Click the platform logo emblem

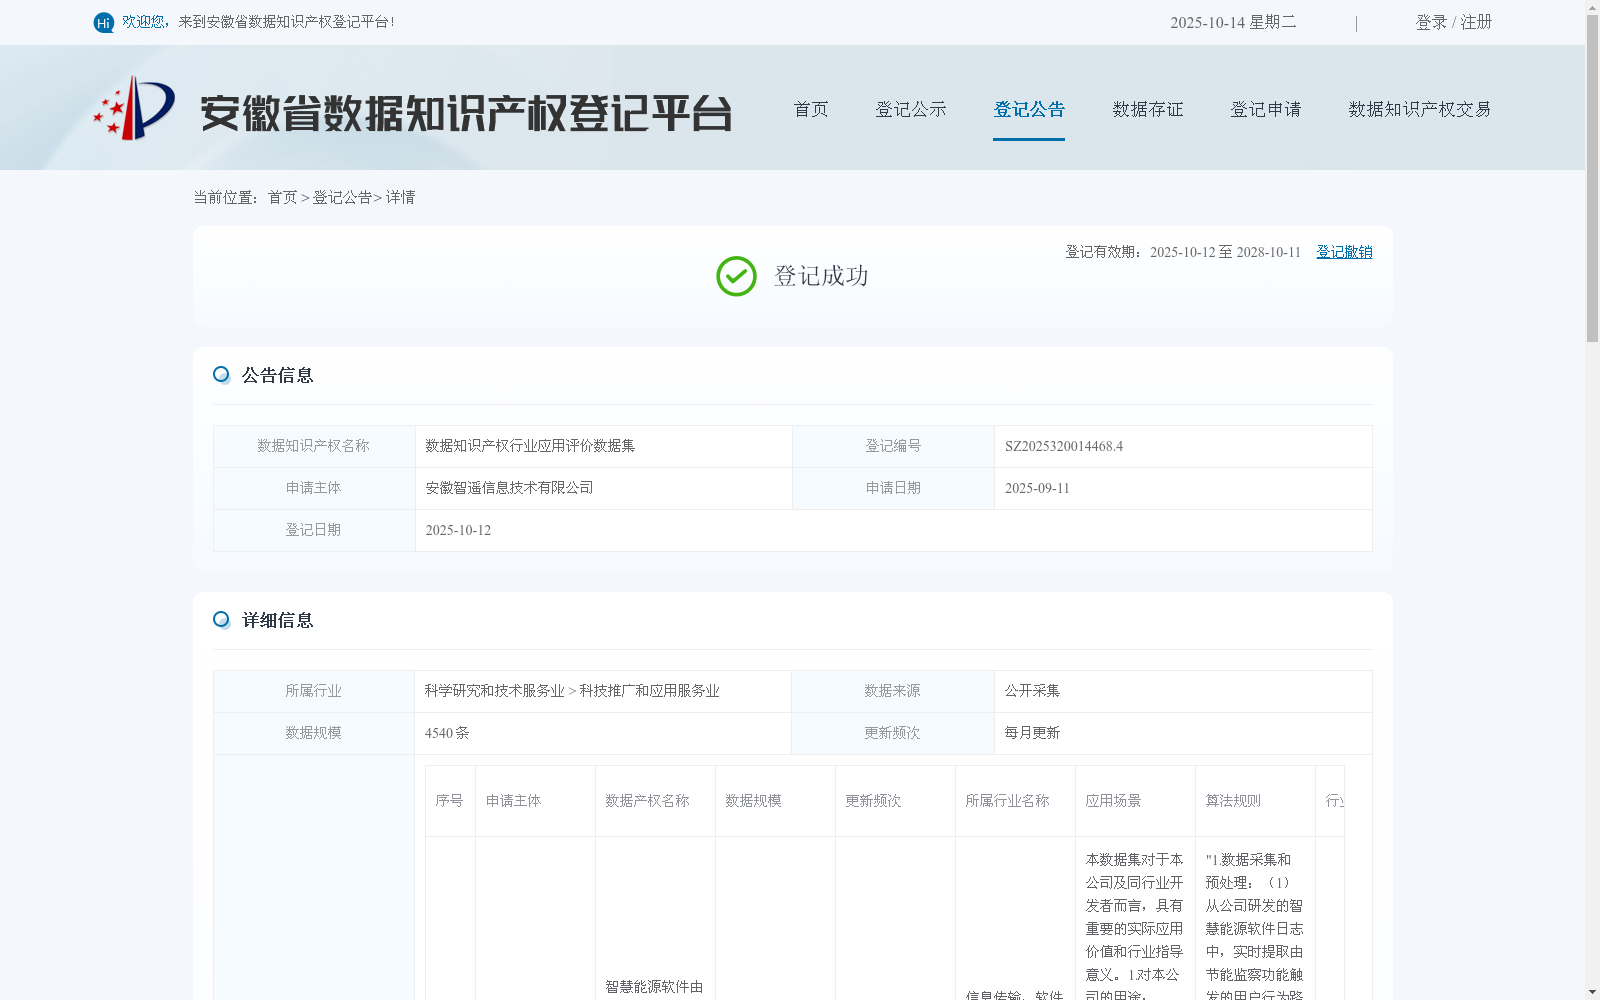coord(134,108)
